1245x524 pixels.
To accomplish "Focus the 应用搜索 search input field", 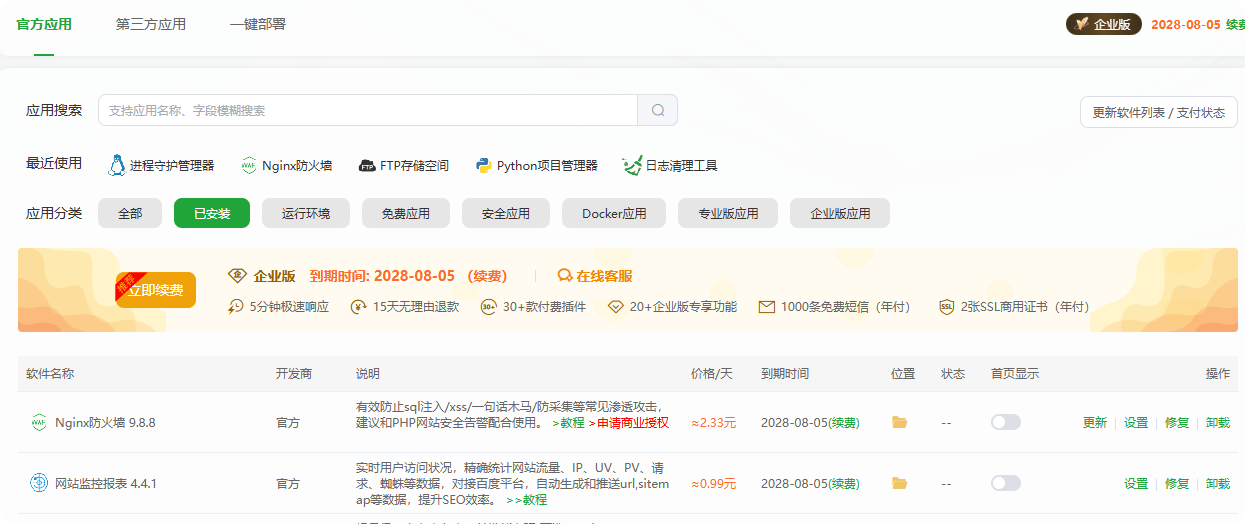I will click(368, 110).
